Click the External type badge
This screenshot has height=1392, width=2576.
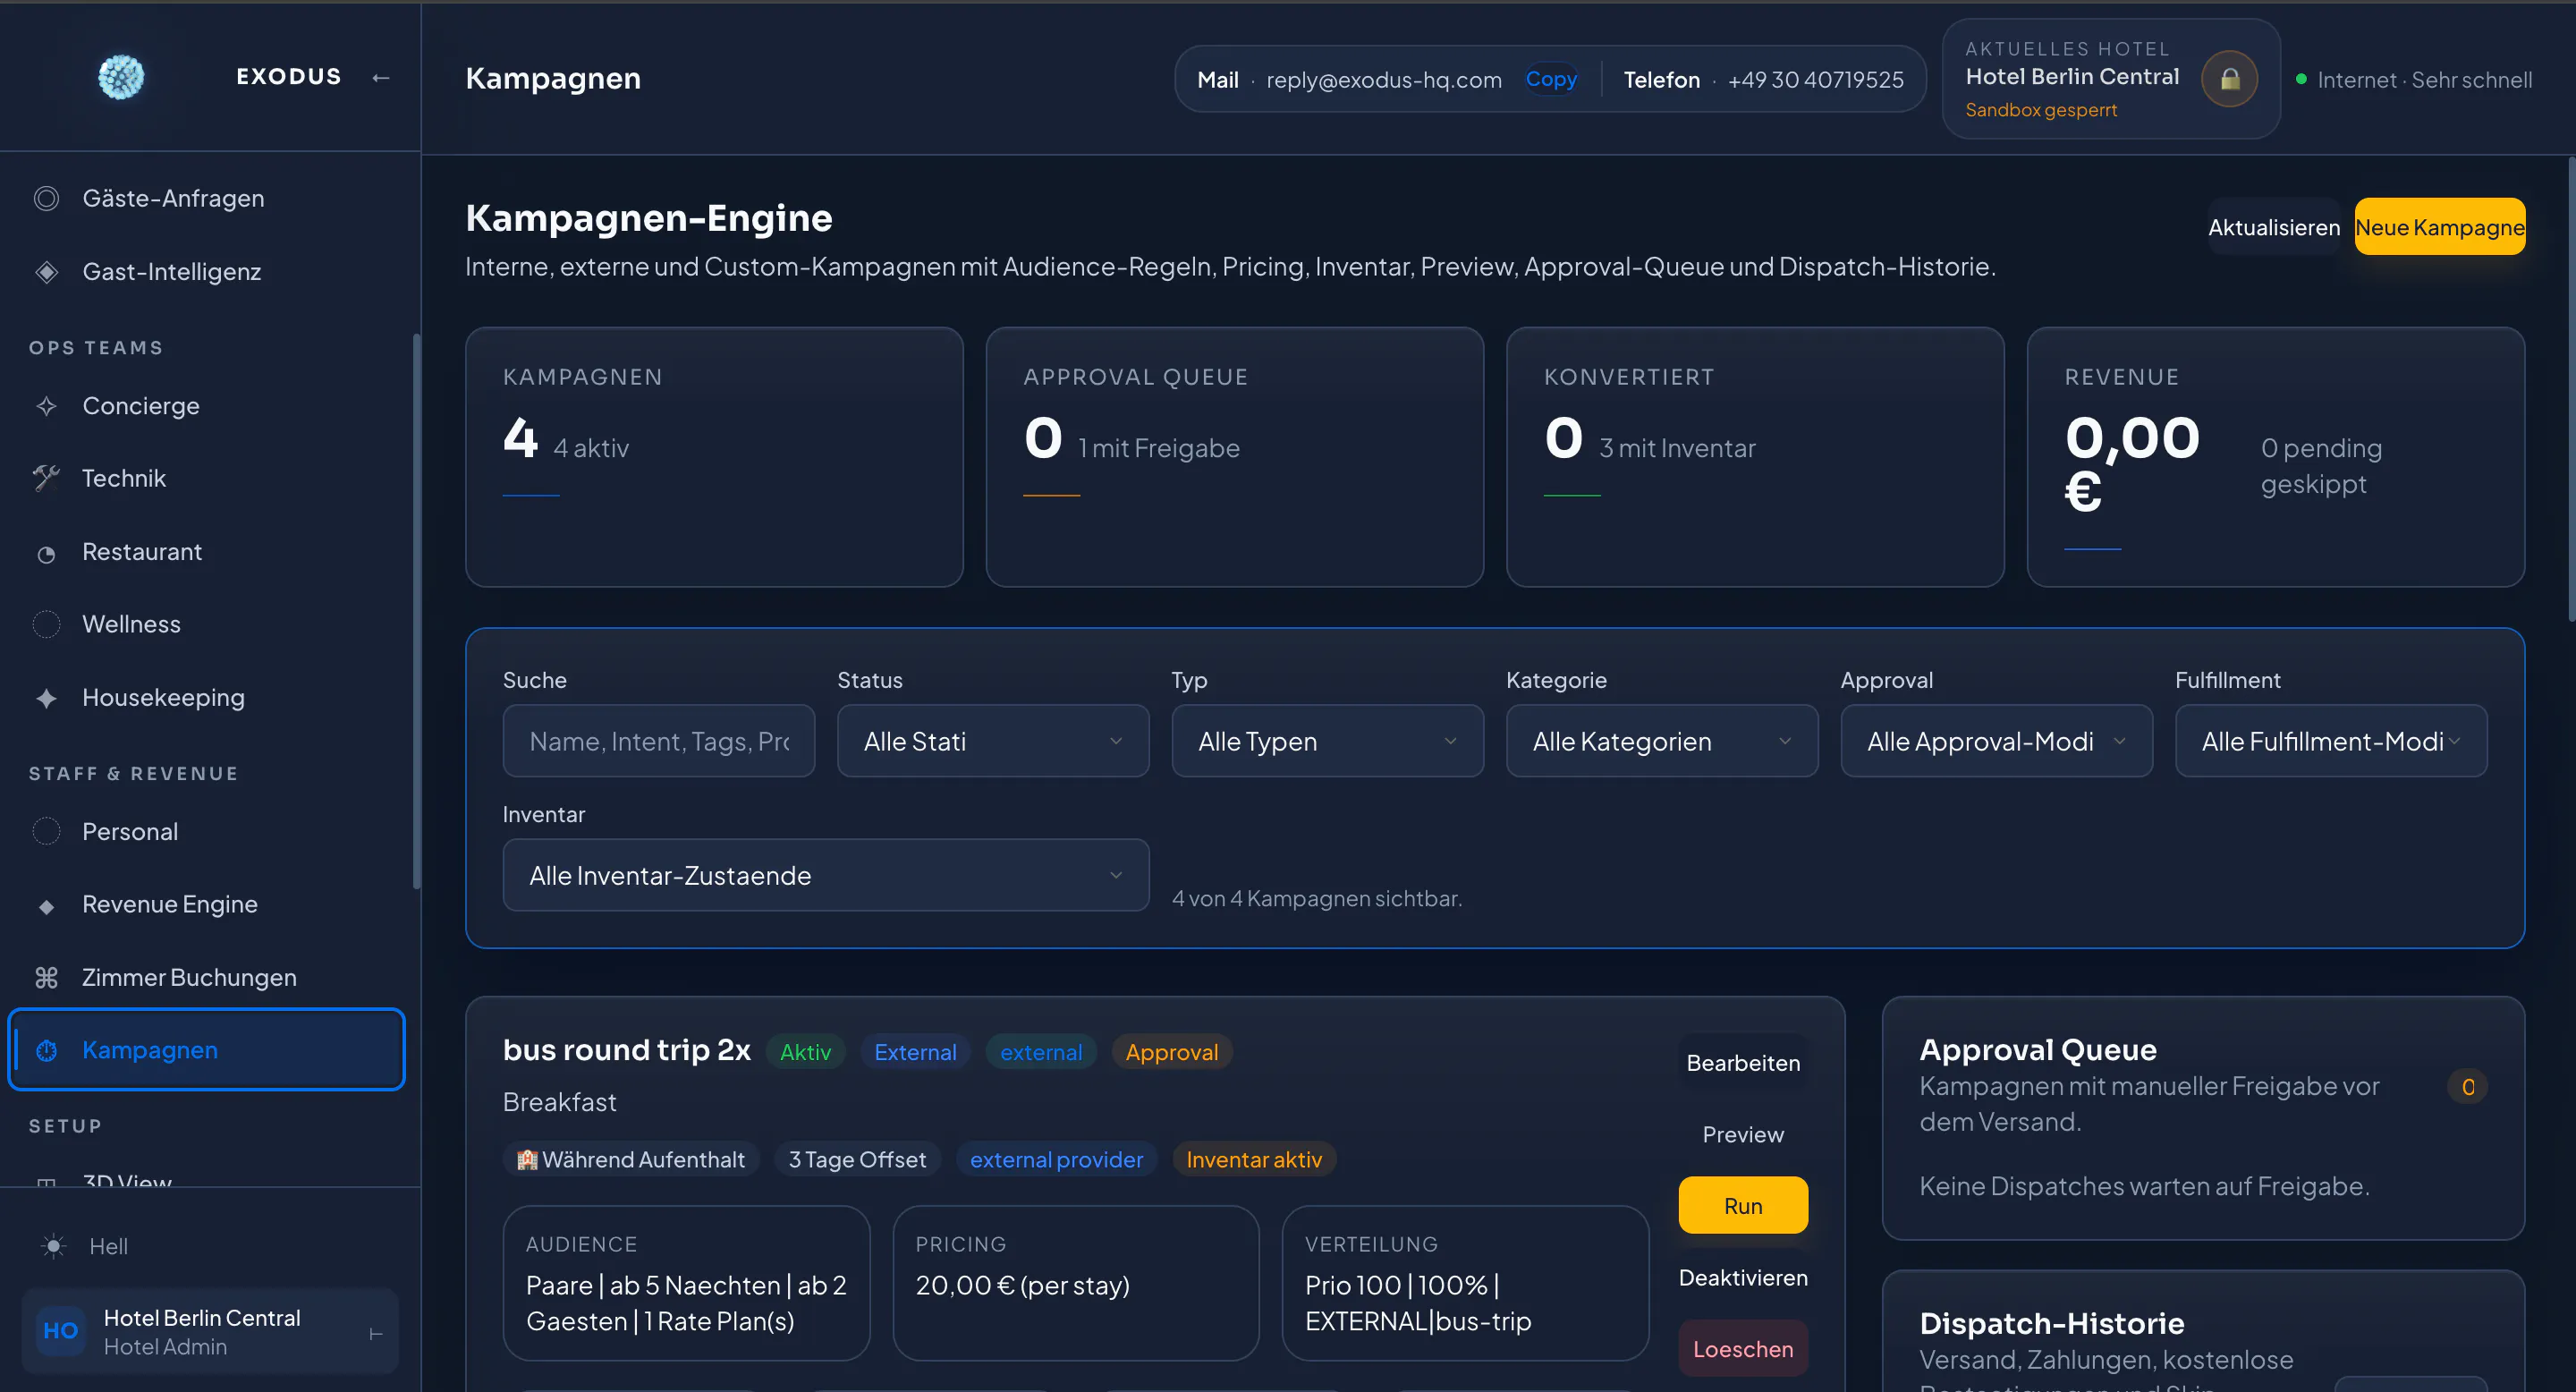pyautogui.click(x=915, y=1052)
